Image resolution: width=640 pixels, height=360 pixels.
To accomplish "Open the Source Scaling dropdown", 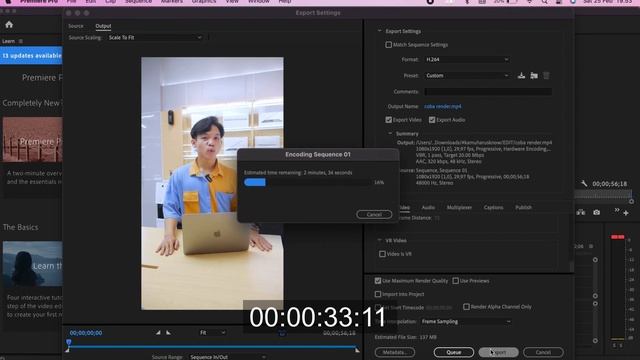I will (x=155, y=38).
